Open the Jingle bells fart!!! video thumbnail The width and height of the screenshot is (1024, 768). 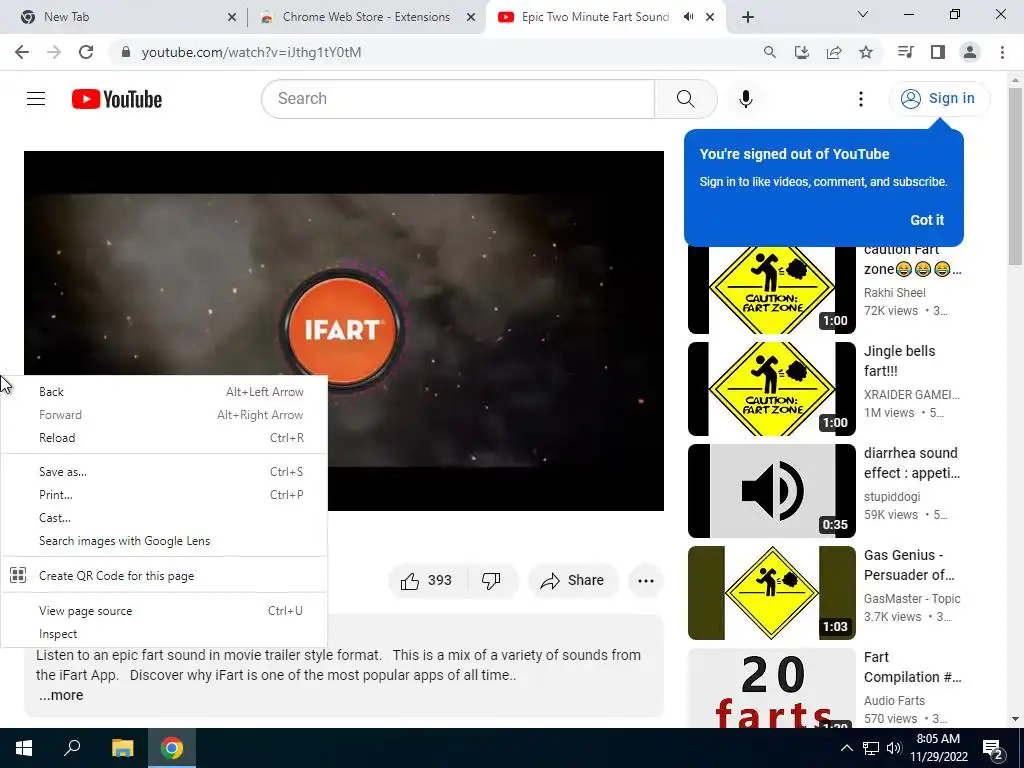tap(771, 389)
